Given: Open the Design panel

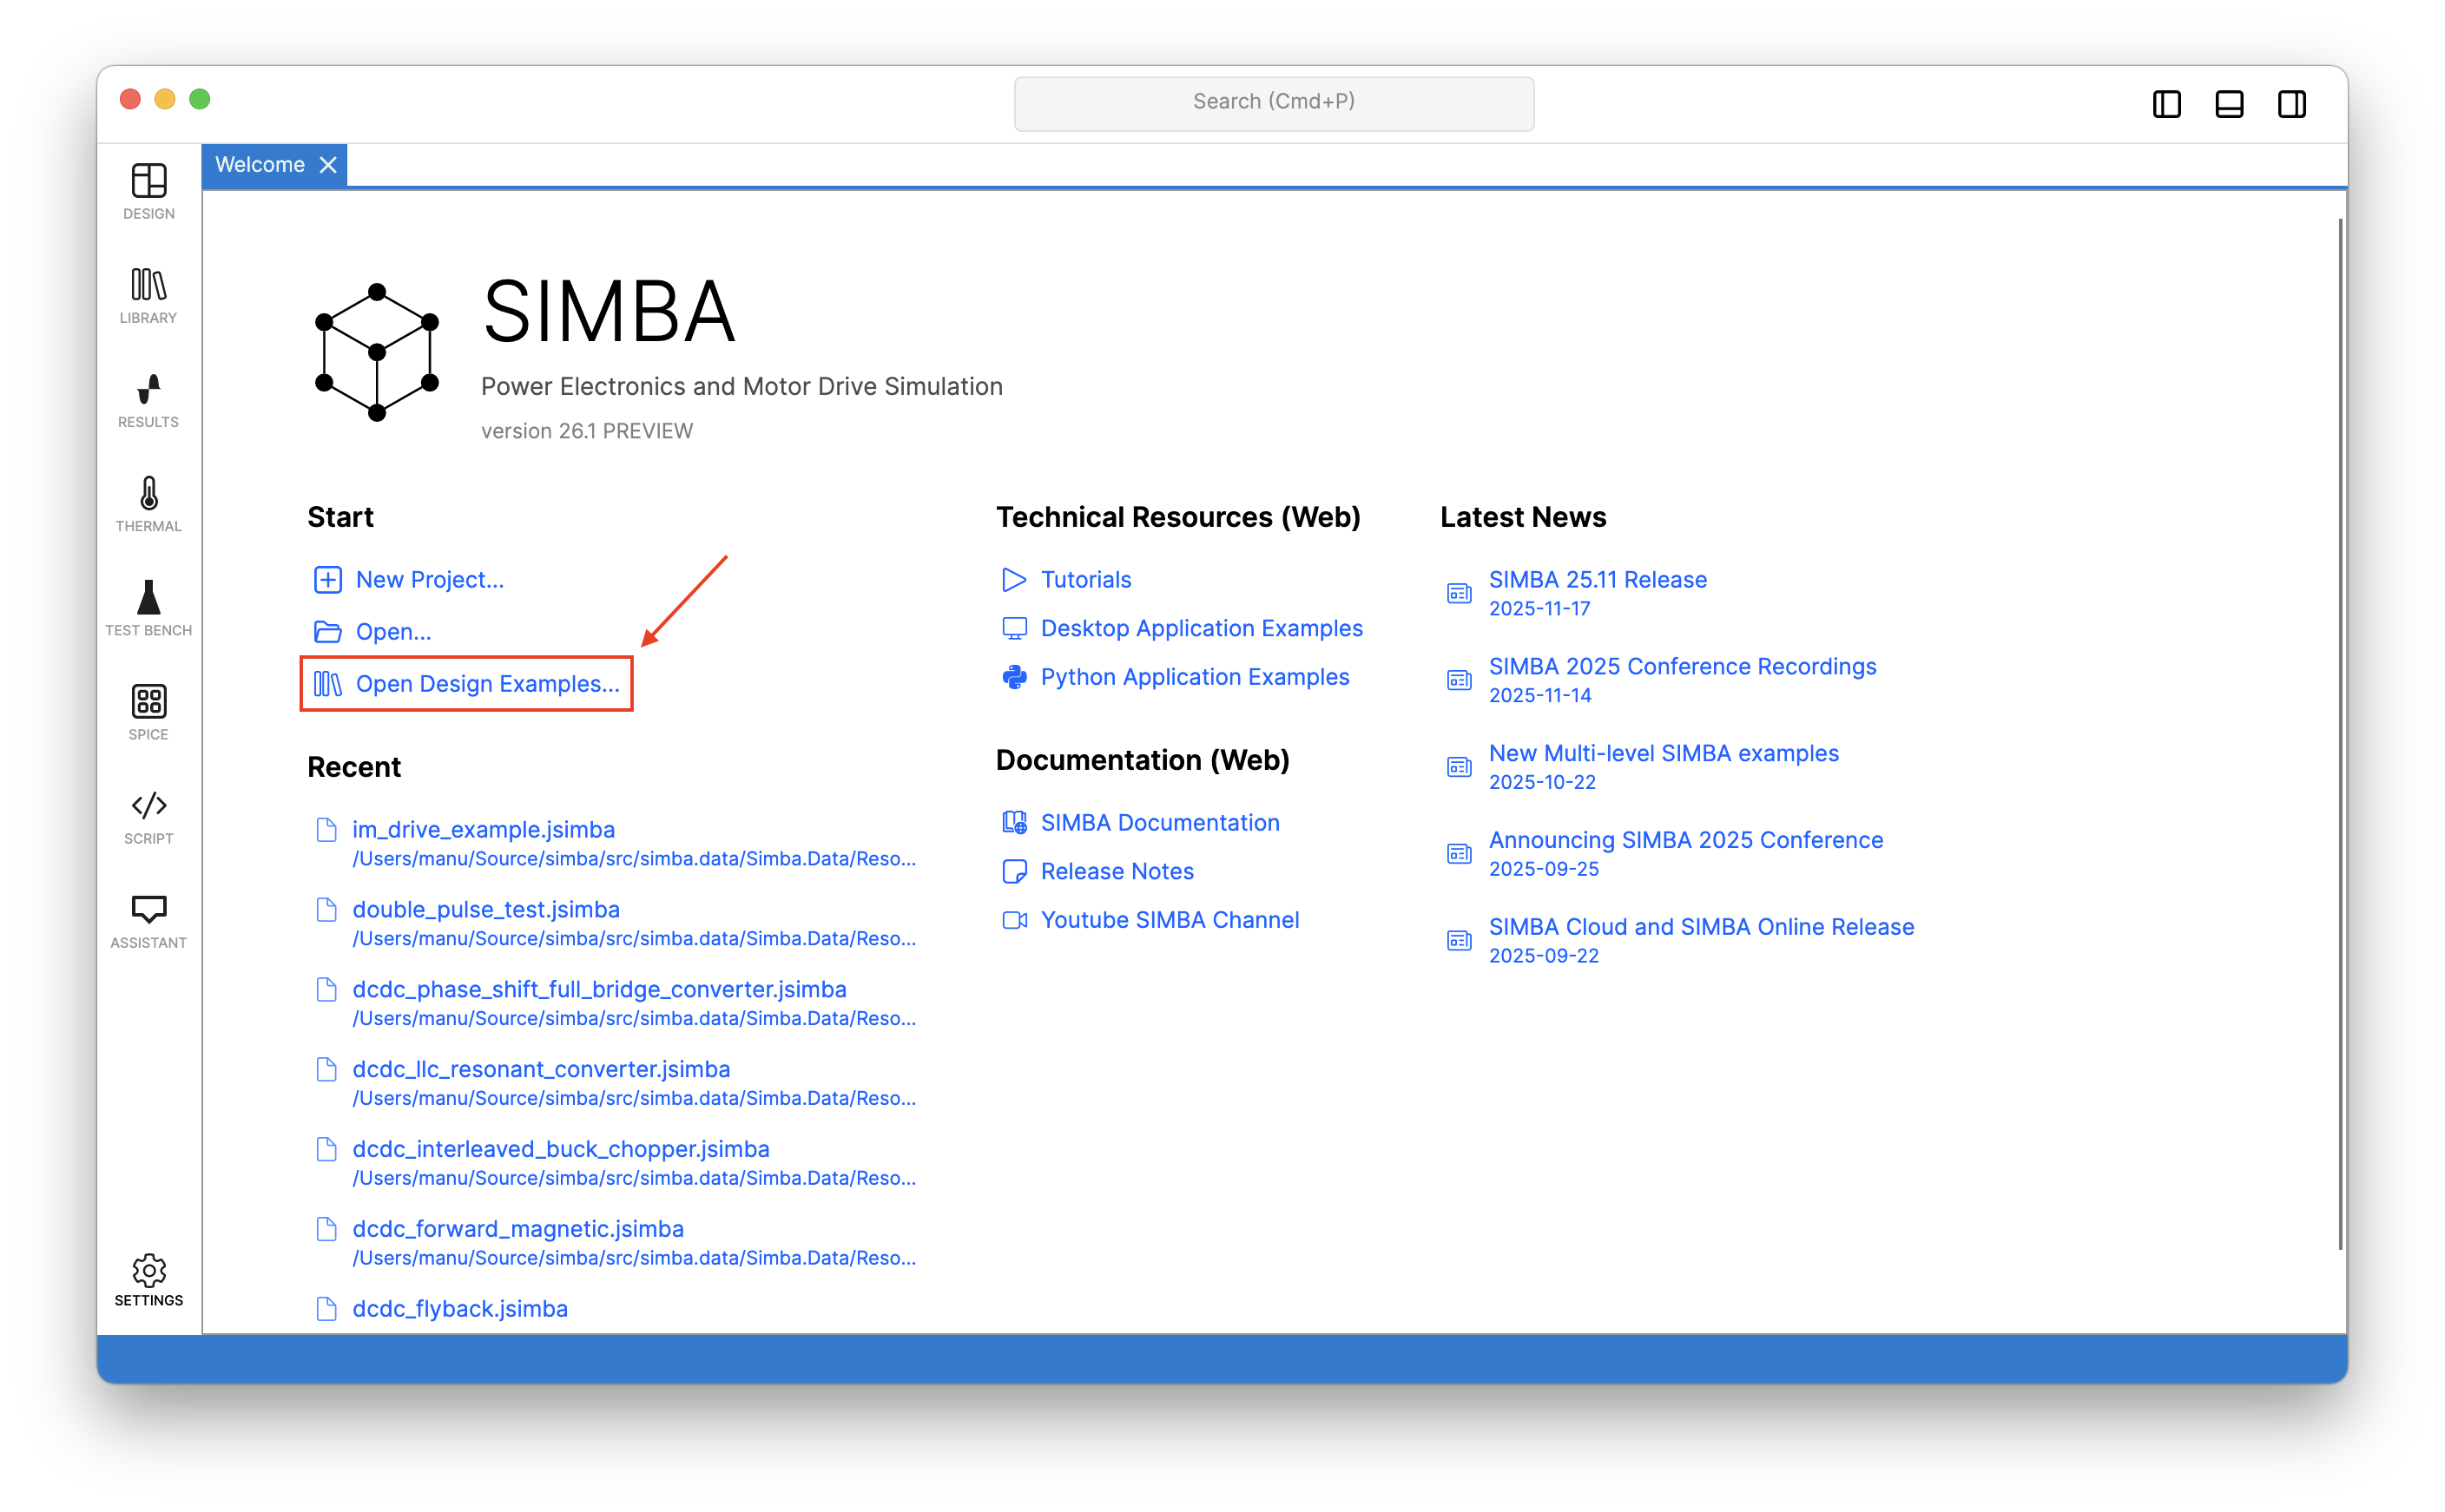Looking at the screenshot, I should (x=148, y=192).
